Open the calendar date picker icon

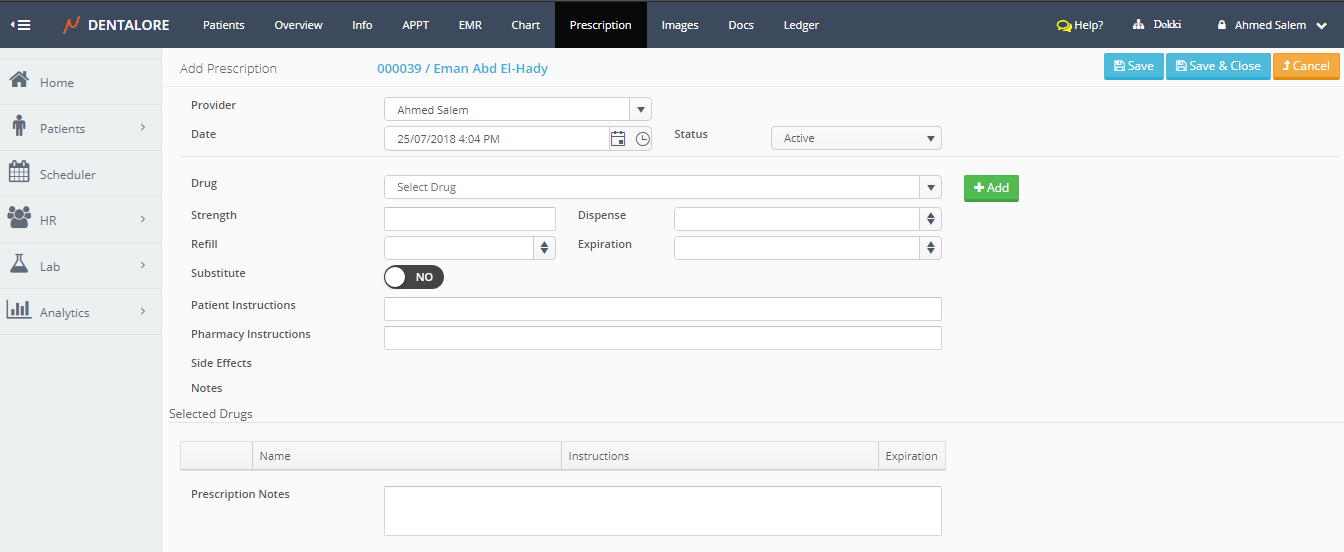pos(618,139)
